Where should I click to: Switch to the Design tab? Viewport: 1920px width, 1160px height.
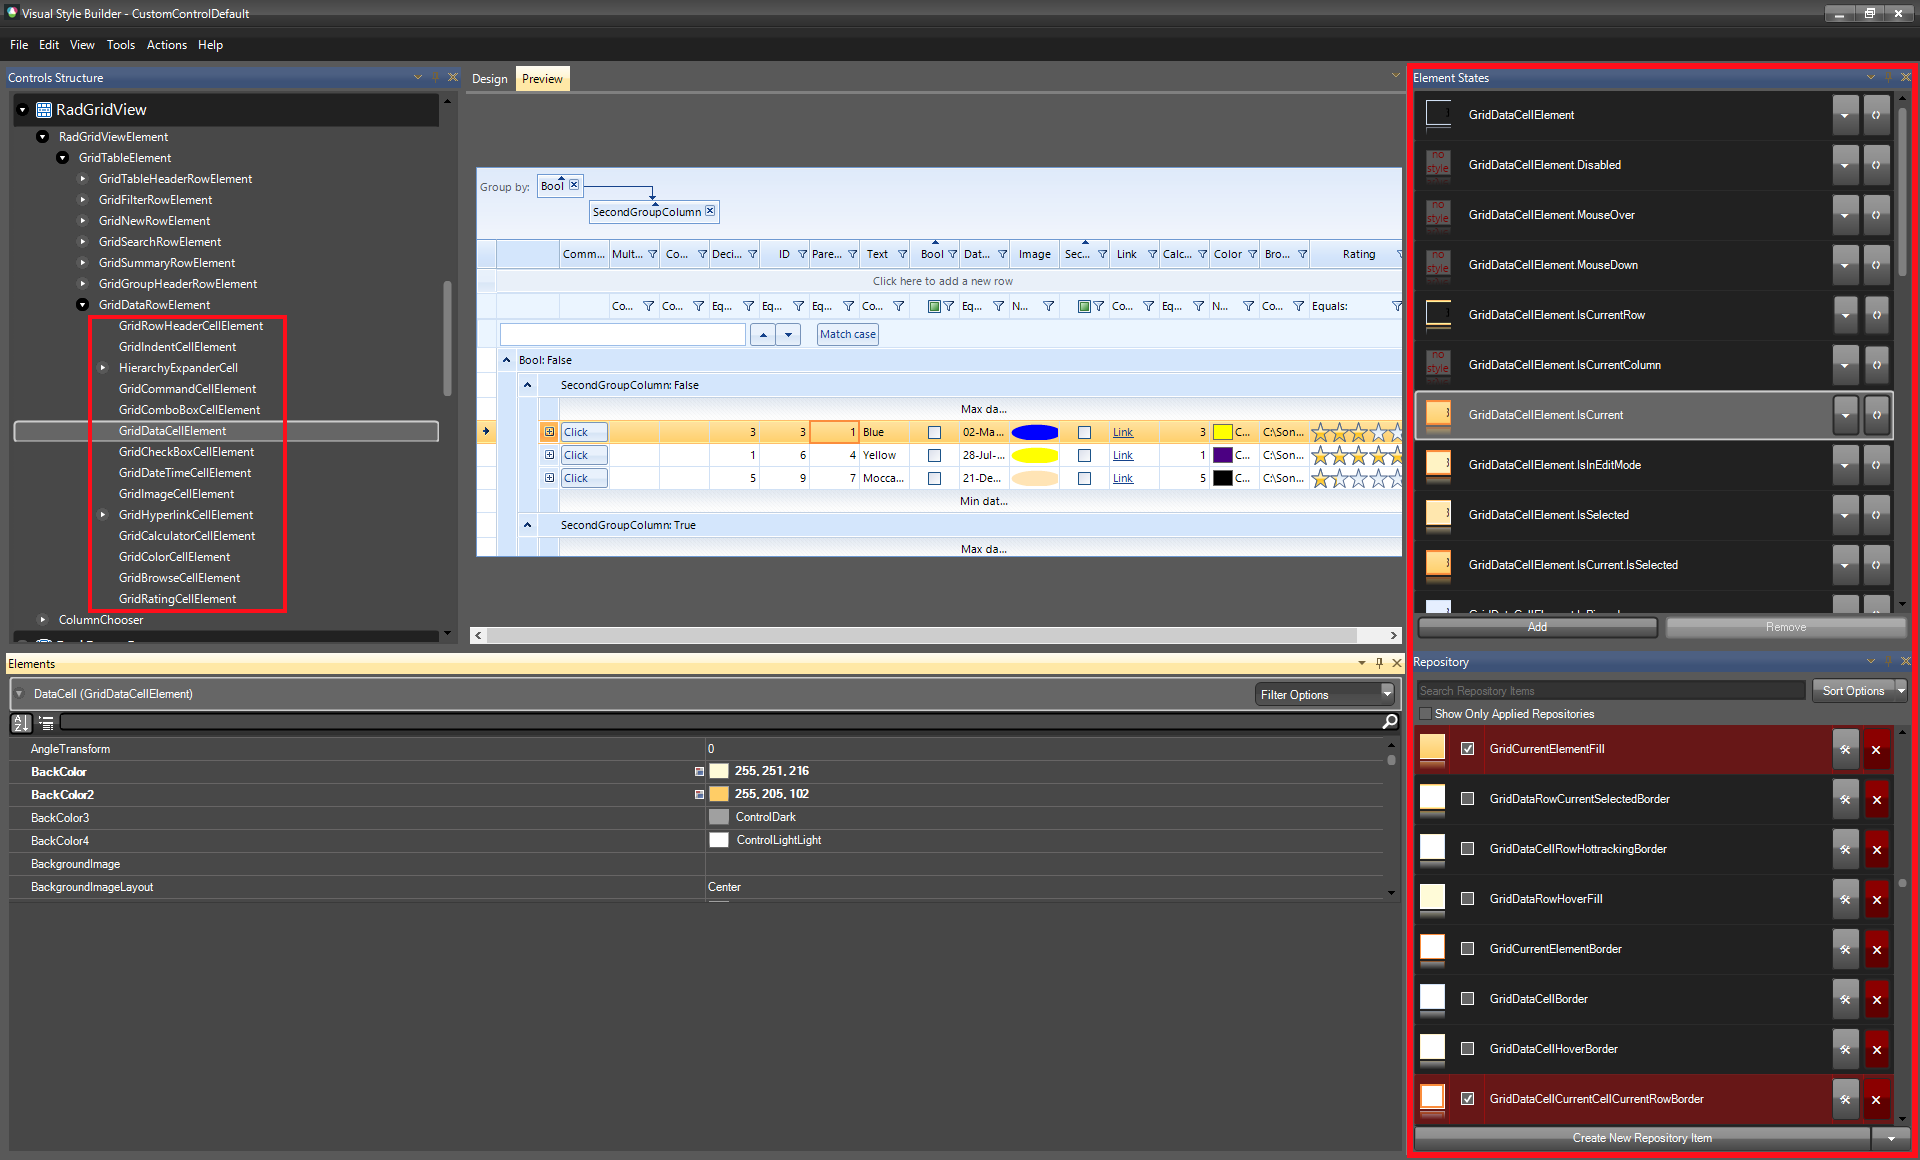(x=489, y=79)
